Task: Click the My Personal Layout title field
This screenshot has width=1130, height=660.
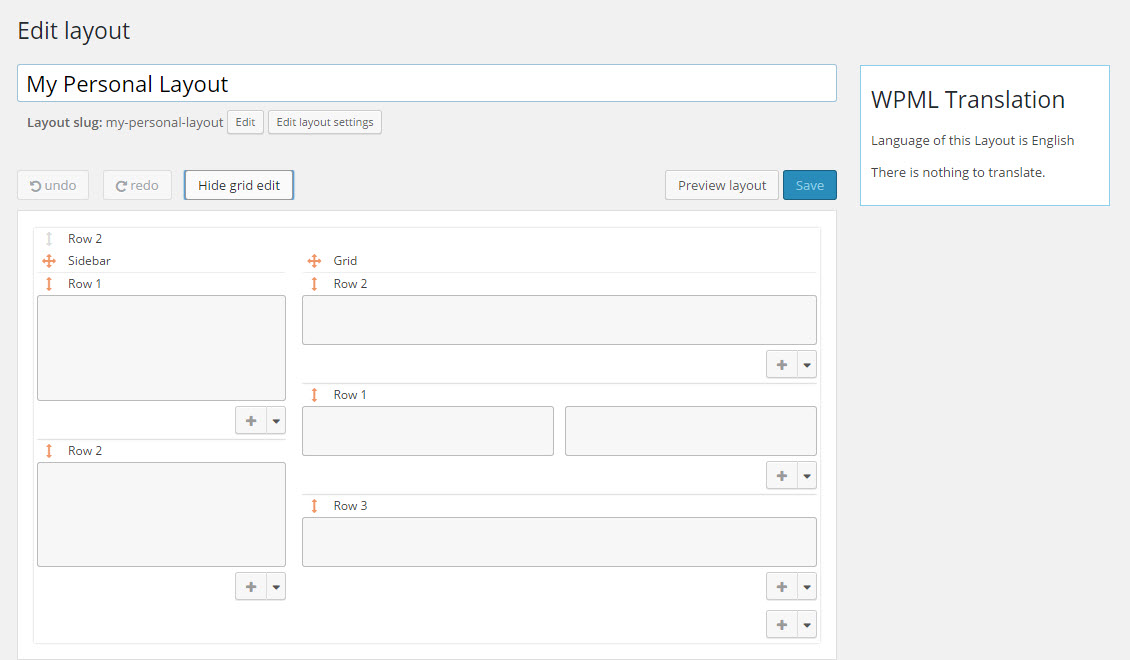Action: click(427, 83)
